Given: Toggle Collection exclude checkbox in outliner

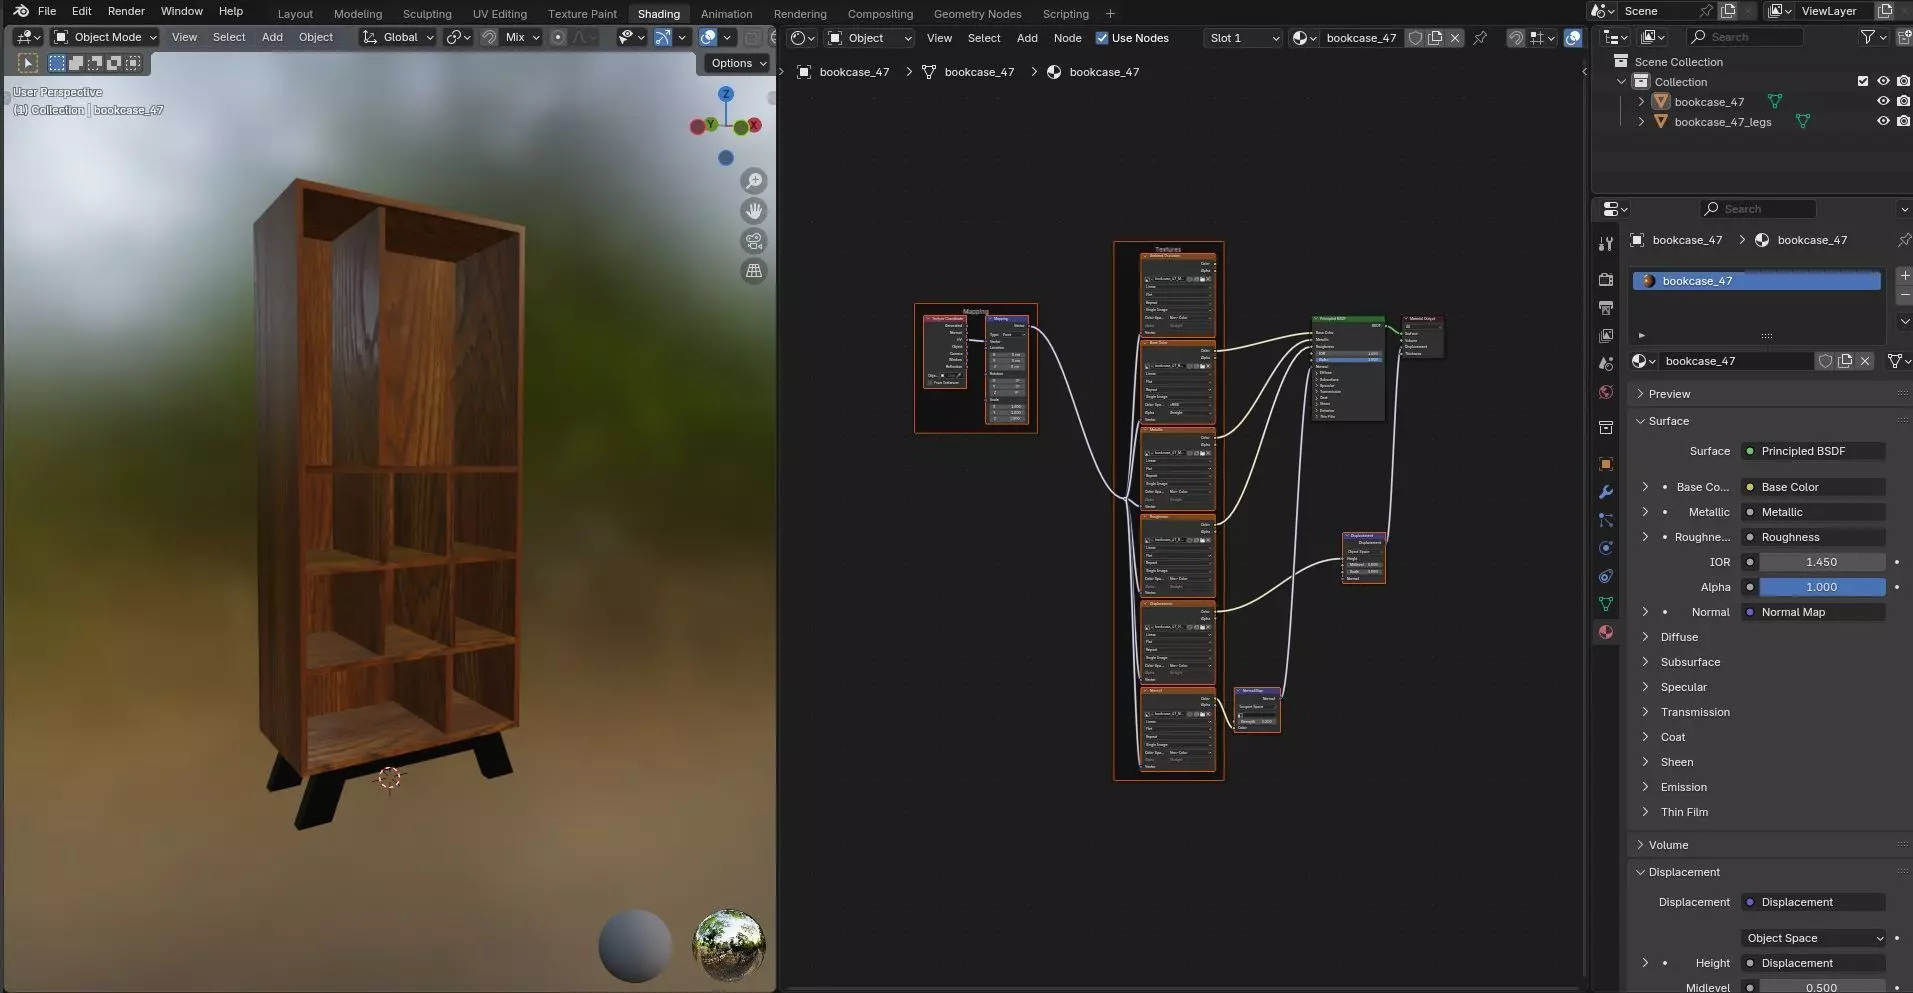Looking at the screenshot, I should click(x=1862, y=81).
